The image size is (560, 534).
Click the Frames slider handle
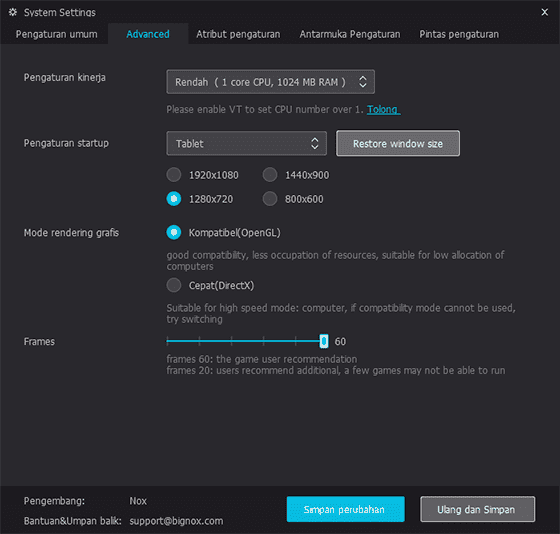[324, 341]
